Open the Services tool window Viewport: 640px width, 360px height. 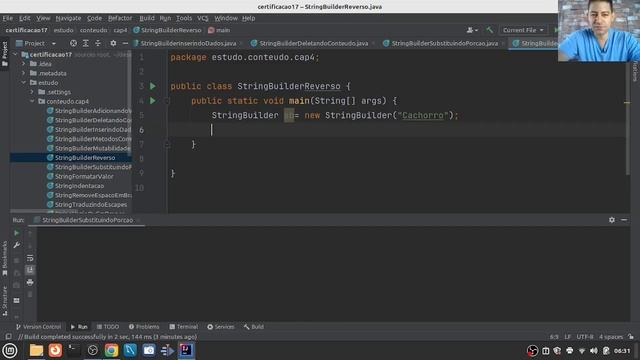pos(221,327)
